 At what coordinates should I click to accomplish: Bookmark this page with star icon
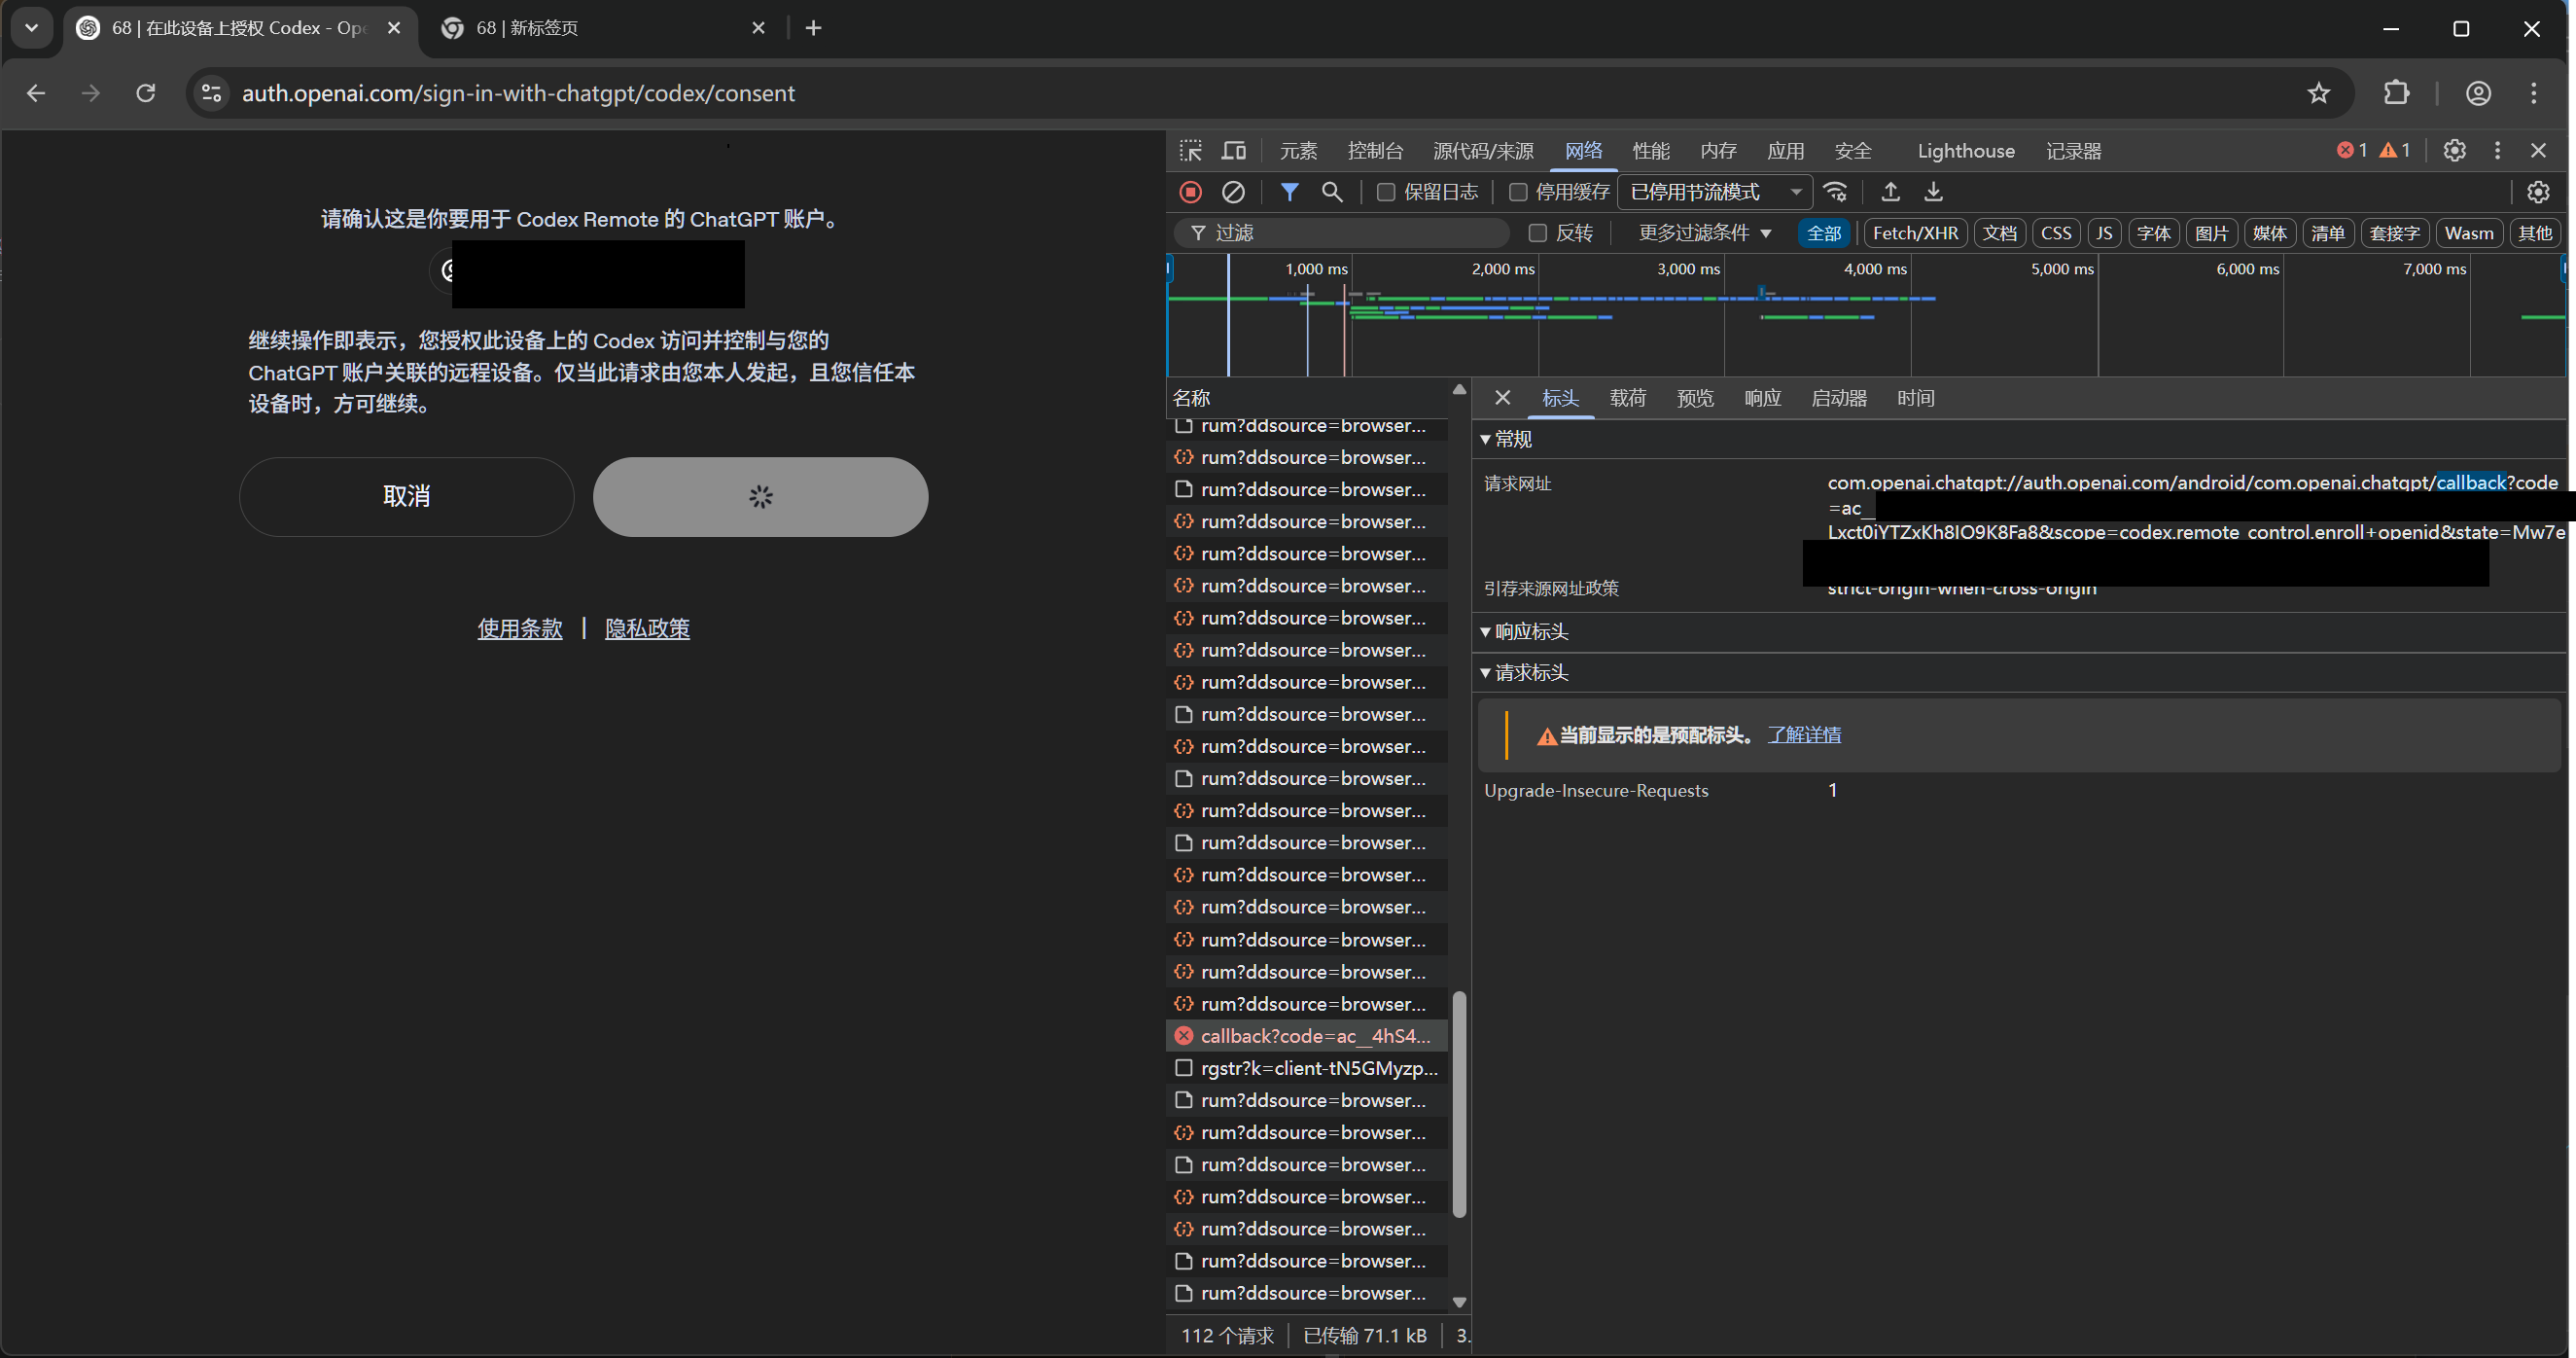point(2319,93)
